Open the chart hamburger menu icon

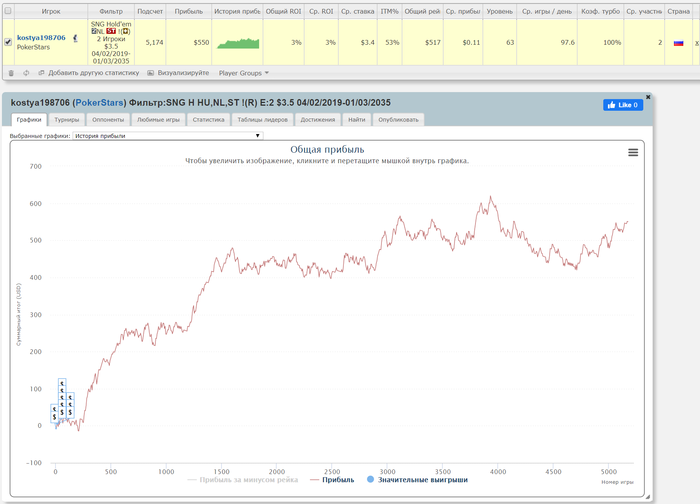[x=633, y=153]
